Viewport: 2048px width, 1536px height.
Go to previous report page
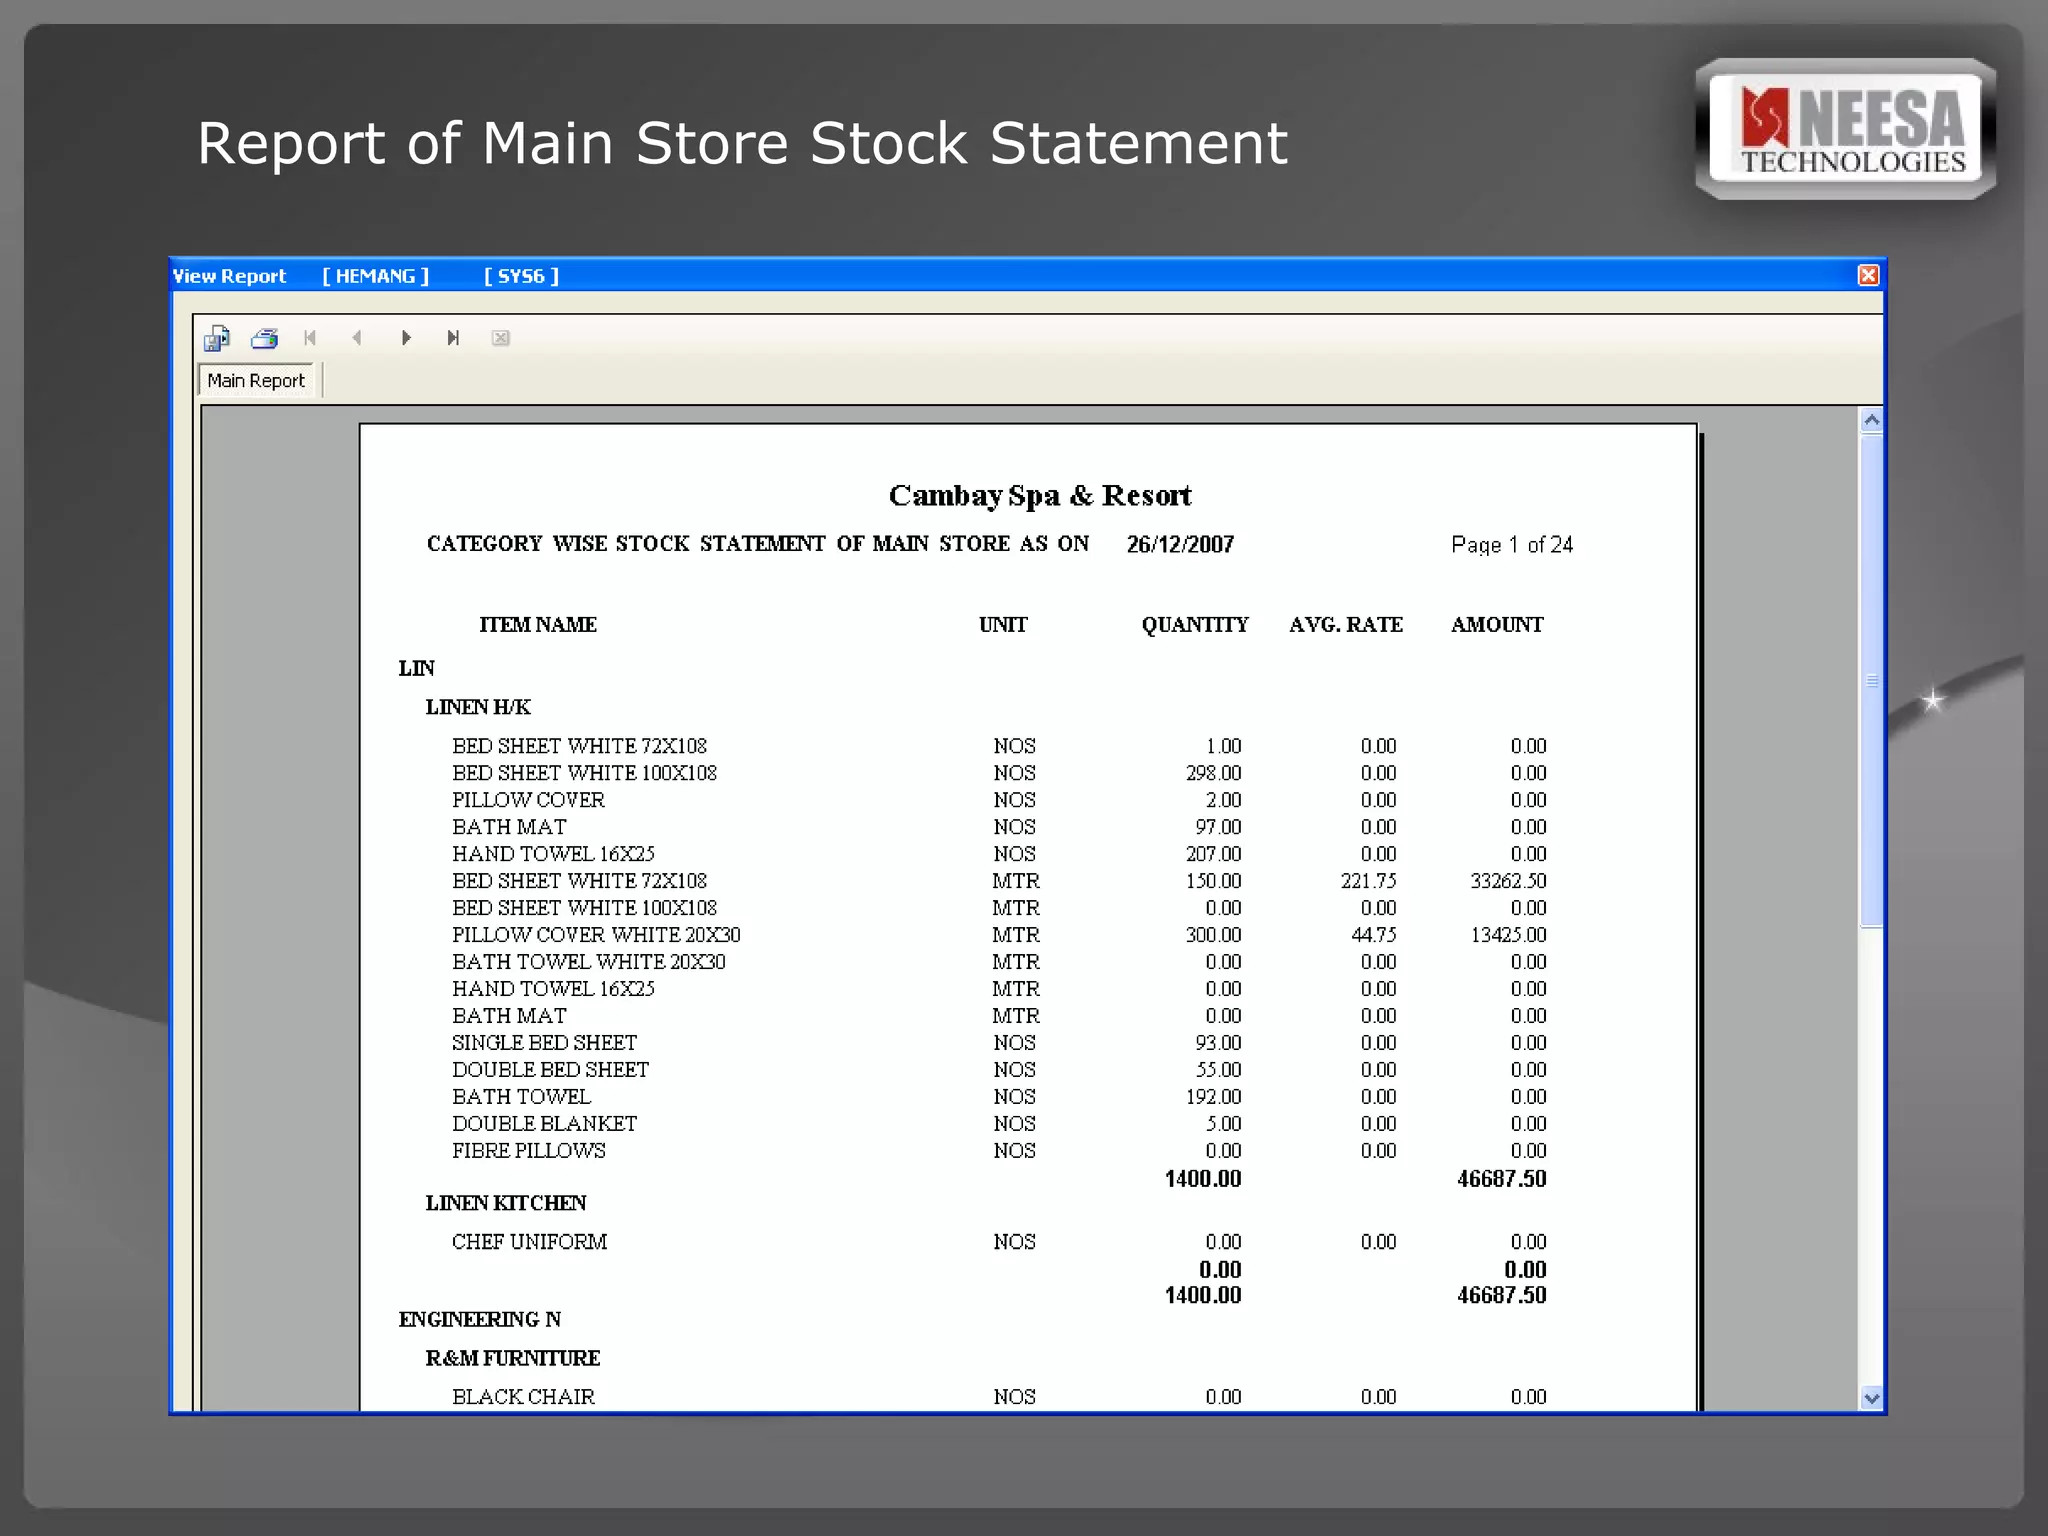tap(357, 338)
